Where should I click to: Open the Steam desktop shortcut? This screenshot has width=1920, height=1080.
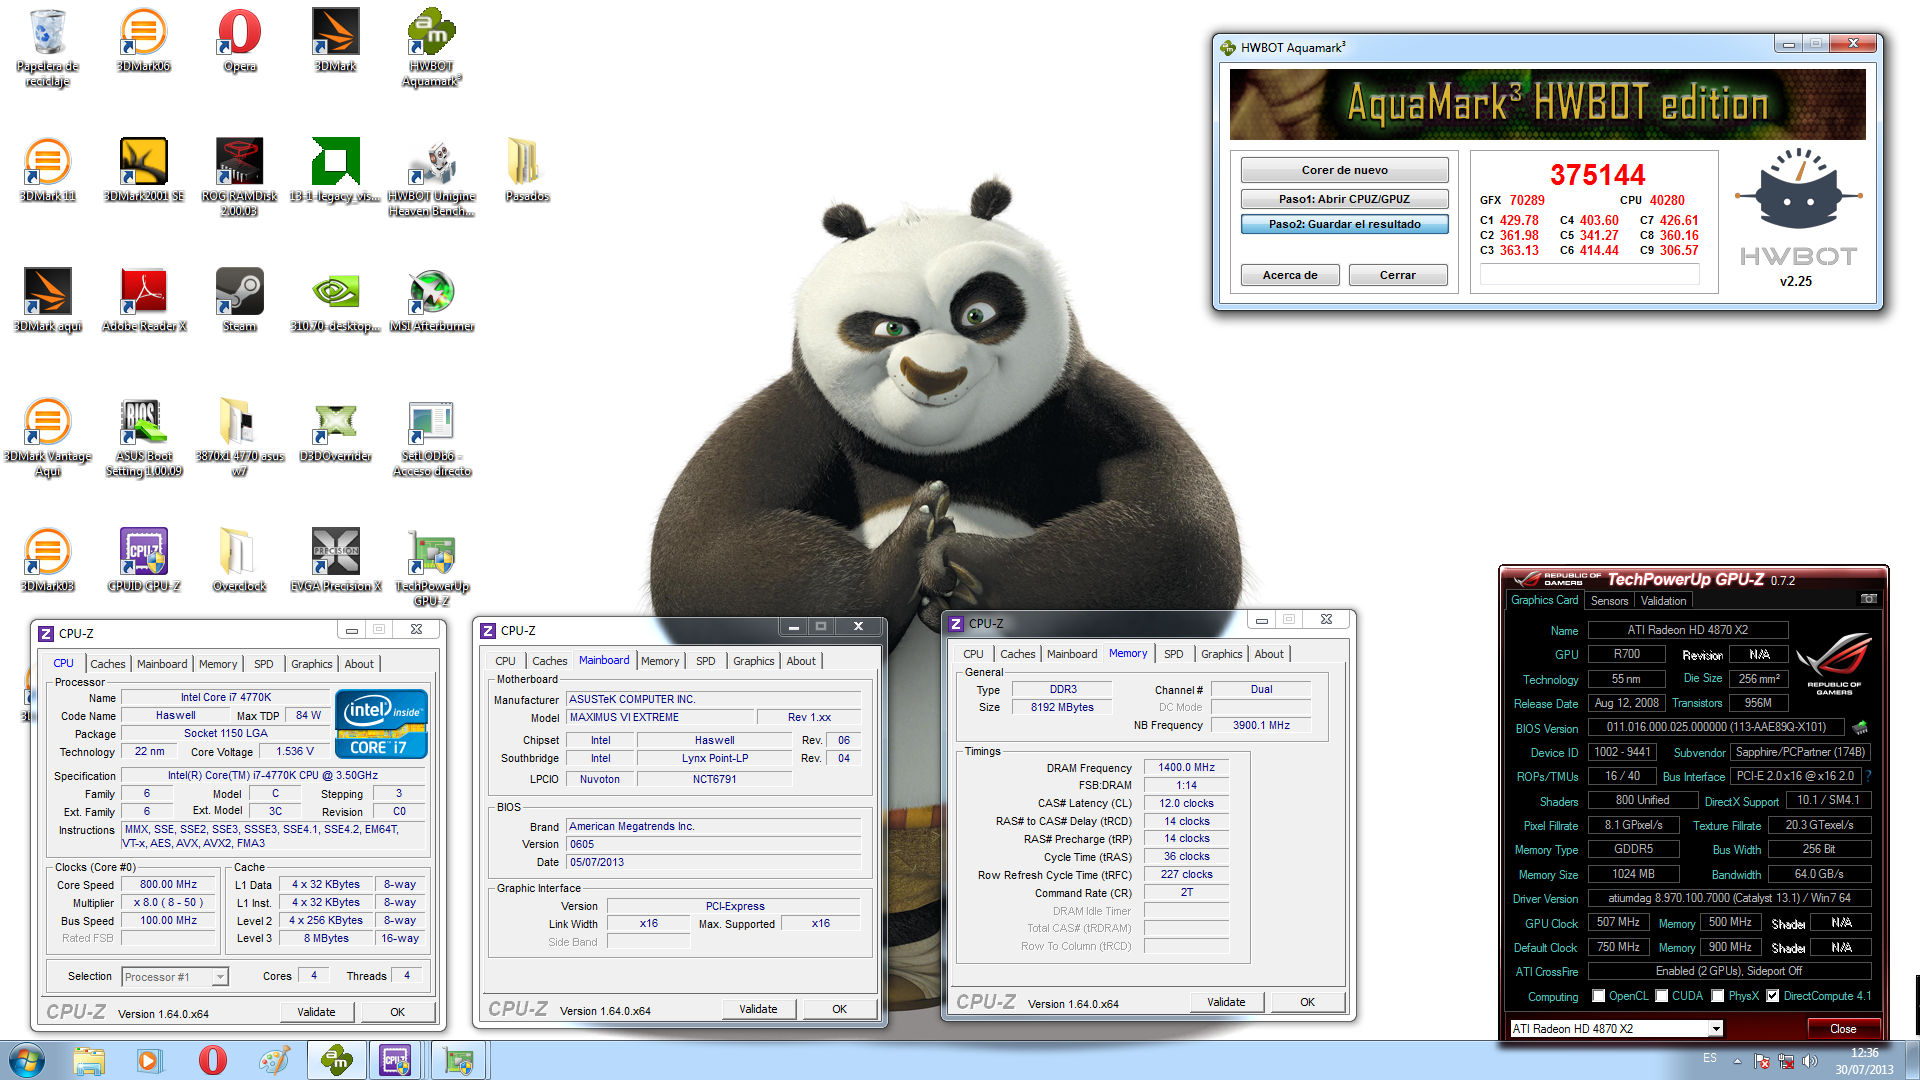coord(239,301)
